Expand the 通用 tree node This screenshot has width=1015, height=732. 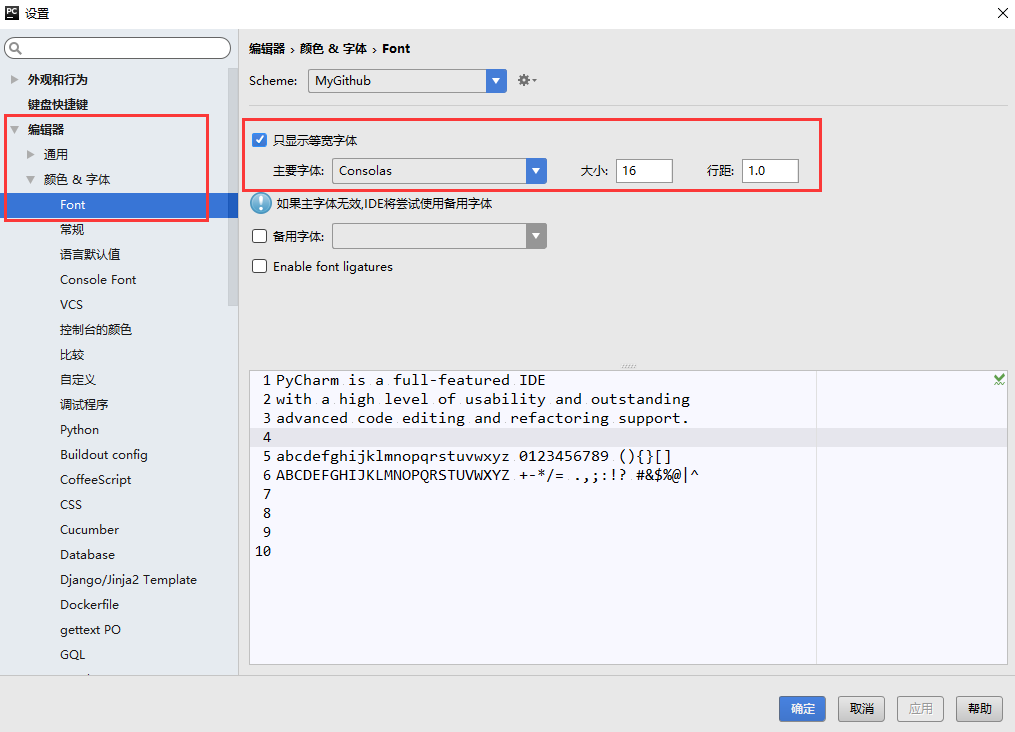coord(30,154)
